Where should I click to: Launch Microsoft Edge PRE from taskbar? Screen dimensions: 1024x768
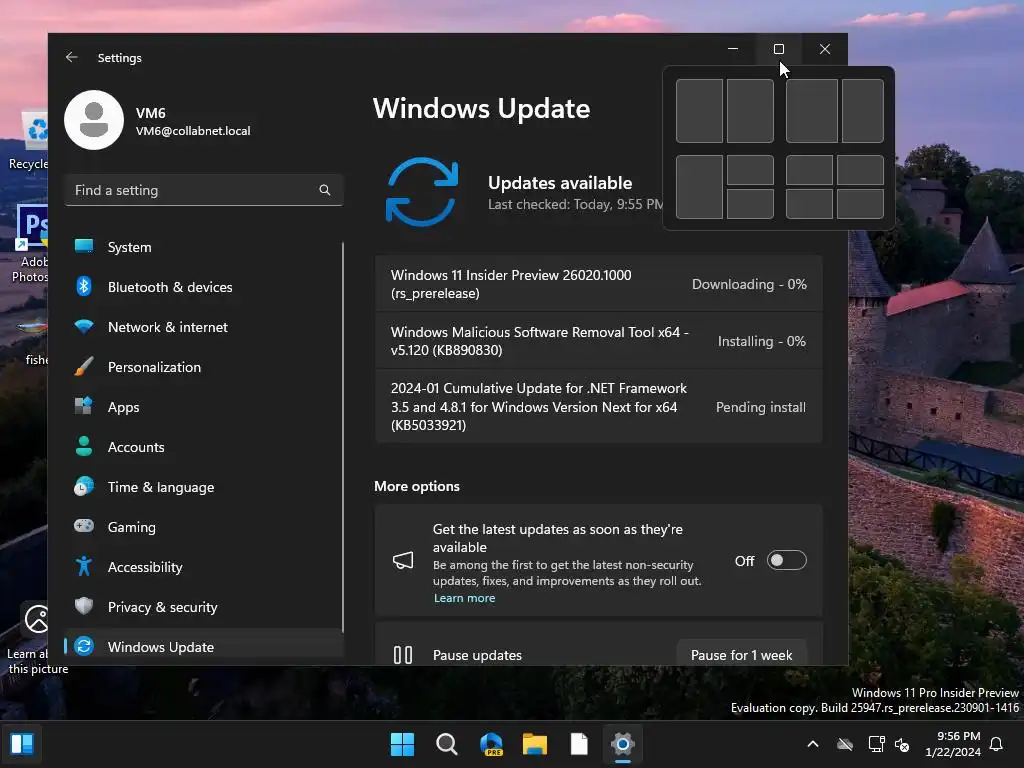(x=491, y=744)
